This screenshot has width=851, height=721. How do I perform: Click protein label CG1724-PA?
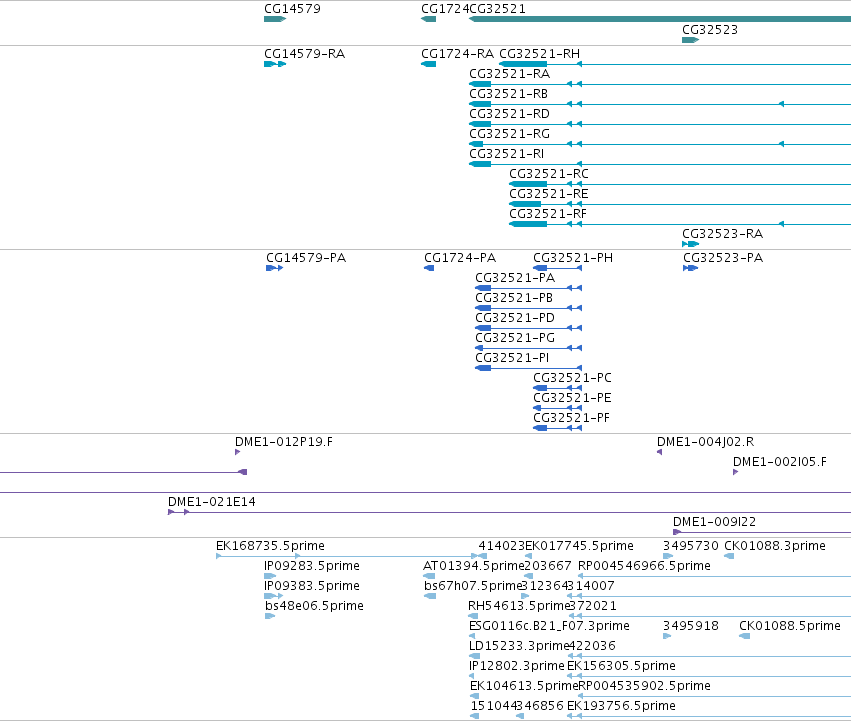click(460, 258)
